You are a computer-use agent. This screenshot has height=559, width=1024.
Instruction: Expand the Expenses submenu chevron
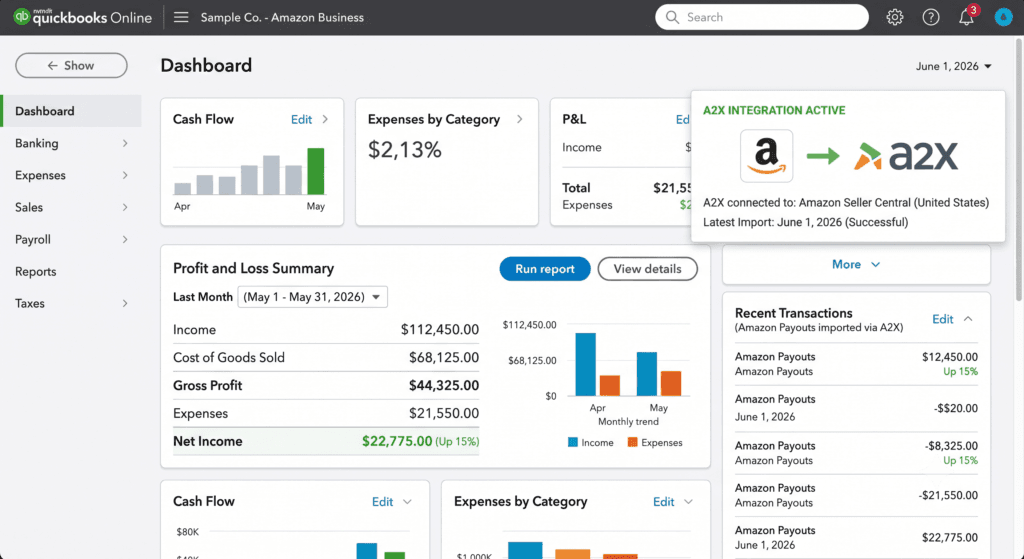tap(125, 175)
